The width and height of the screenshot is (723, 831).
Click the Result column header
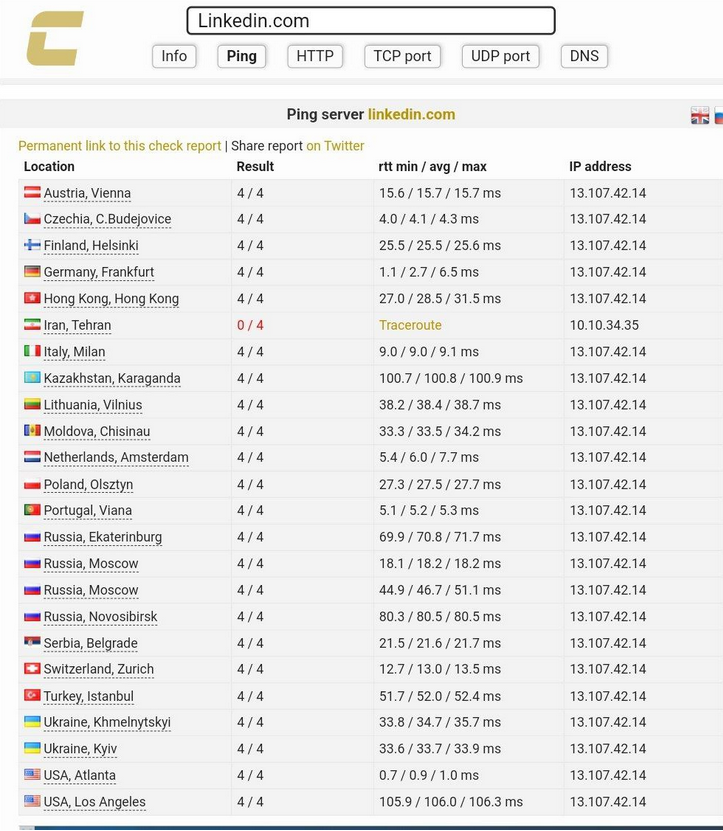click(255, 166)
